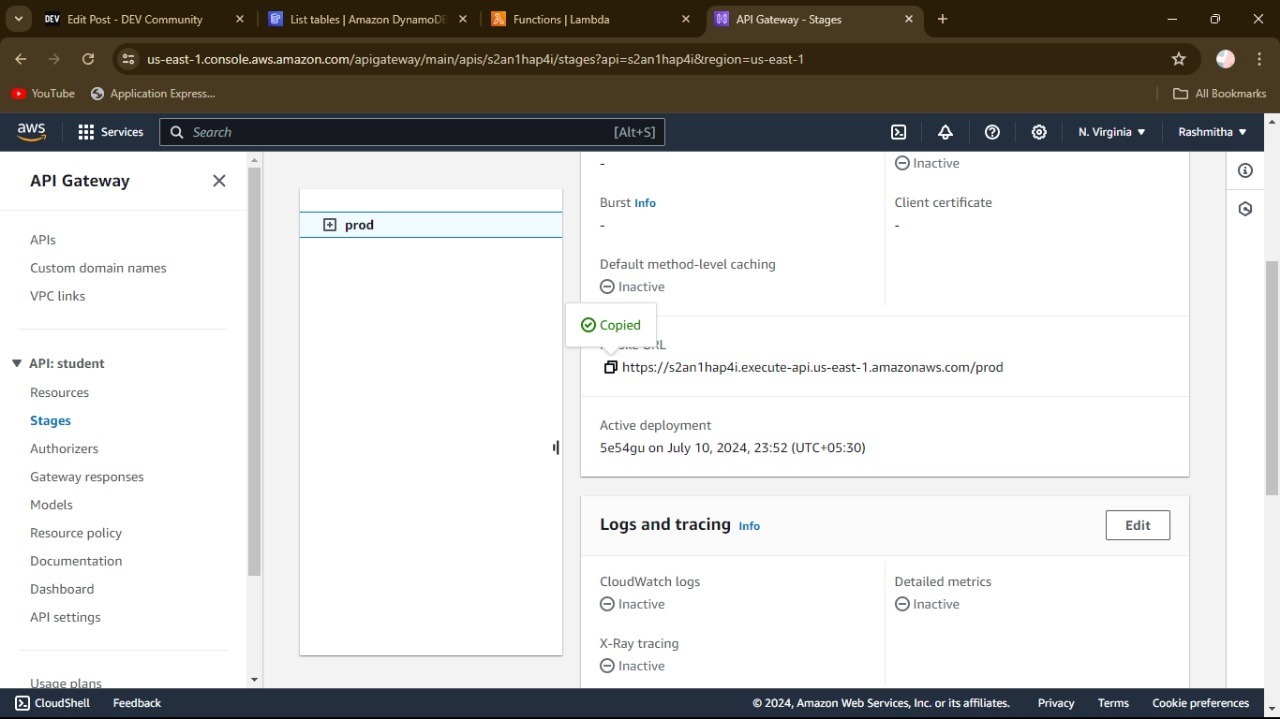Screen dimensions: 1280x719
Task: Close the Functions Lambda tab
Action: tap(685, 19)
